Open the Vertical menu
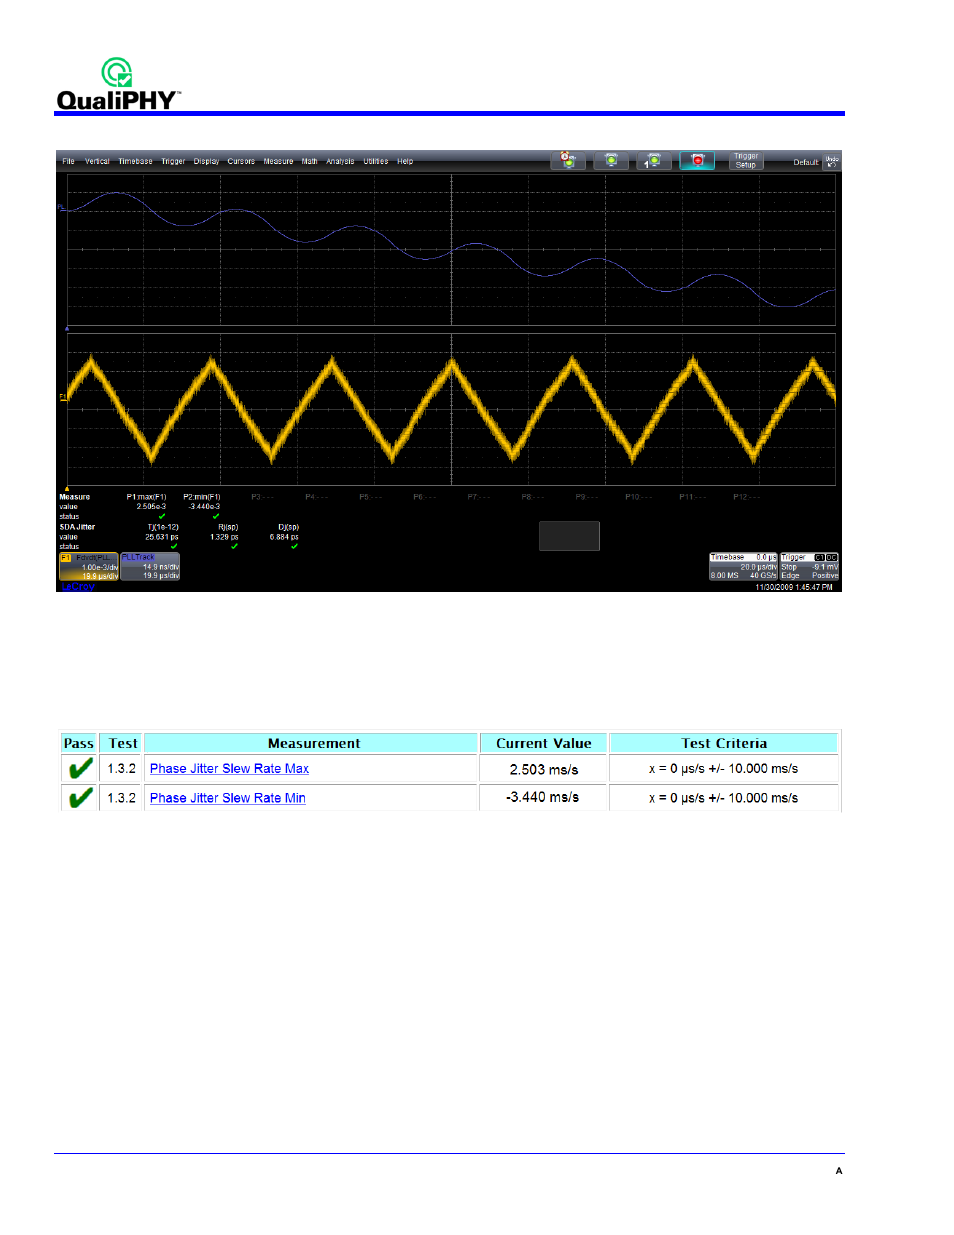This screenshot has width=954, height=1235. [x=97, y=161]
